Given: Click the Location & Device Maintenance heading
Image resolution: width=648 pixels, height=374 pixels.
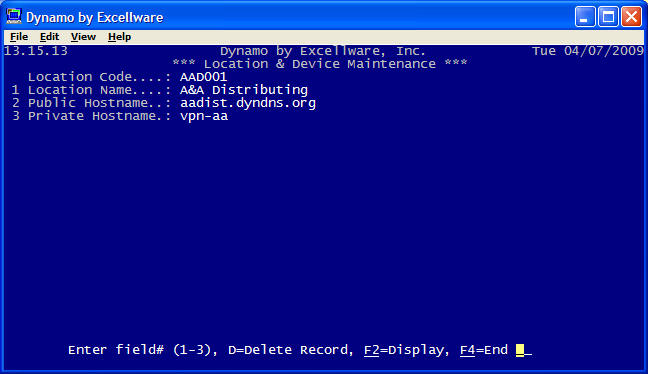Looking at the screenshot, I should (319, 64).
